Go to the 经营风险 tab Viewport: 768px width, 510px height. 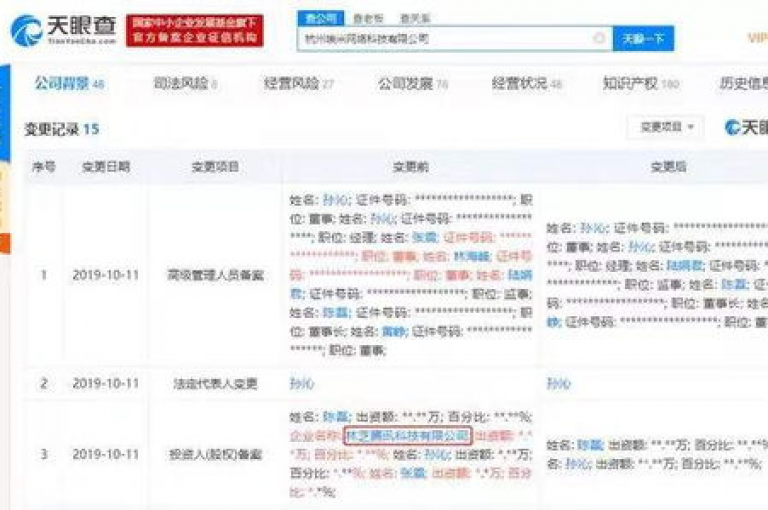298,84
